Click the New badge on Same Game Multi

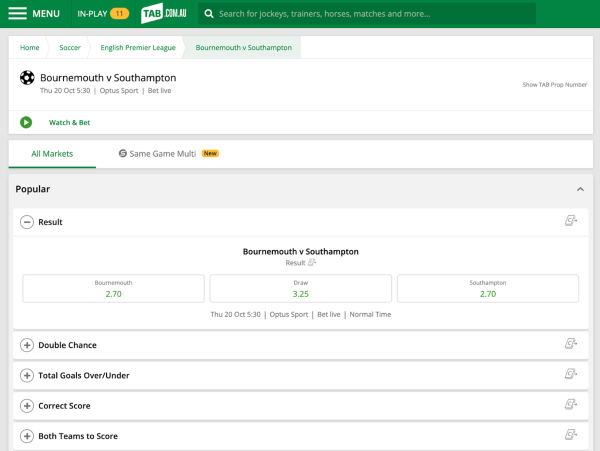pos(210,153)
